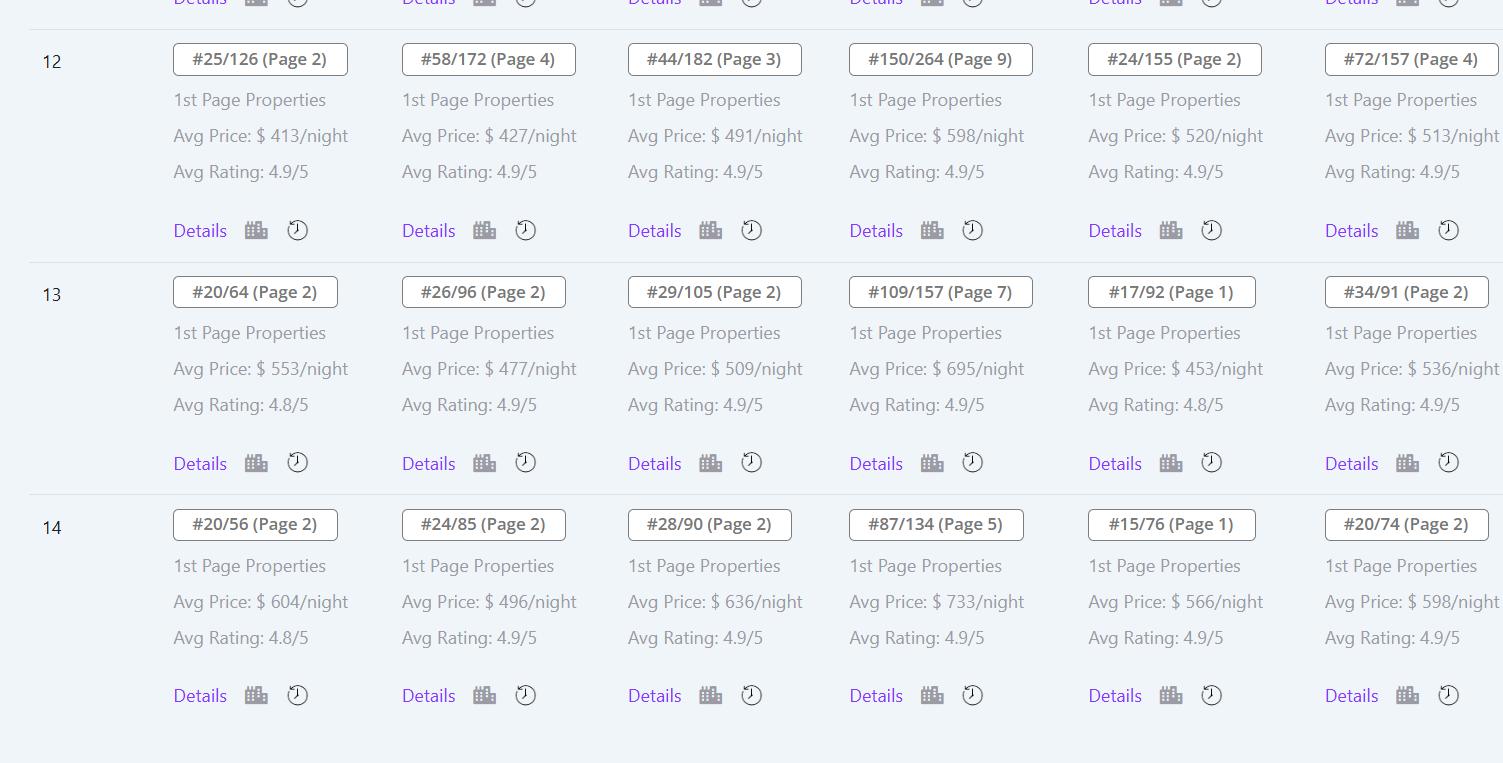Click building icon in the #72/157 cell
This screenshot has height=763, width=1503.
point(1408,230)
